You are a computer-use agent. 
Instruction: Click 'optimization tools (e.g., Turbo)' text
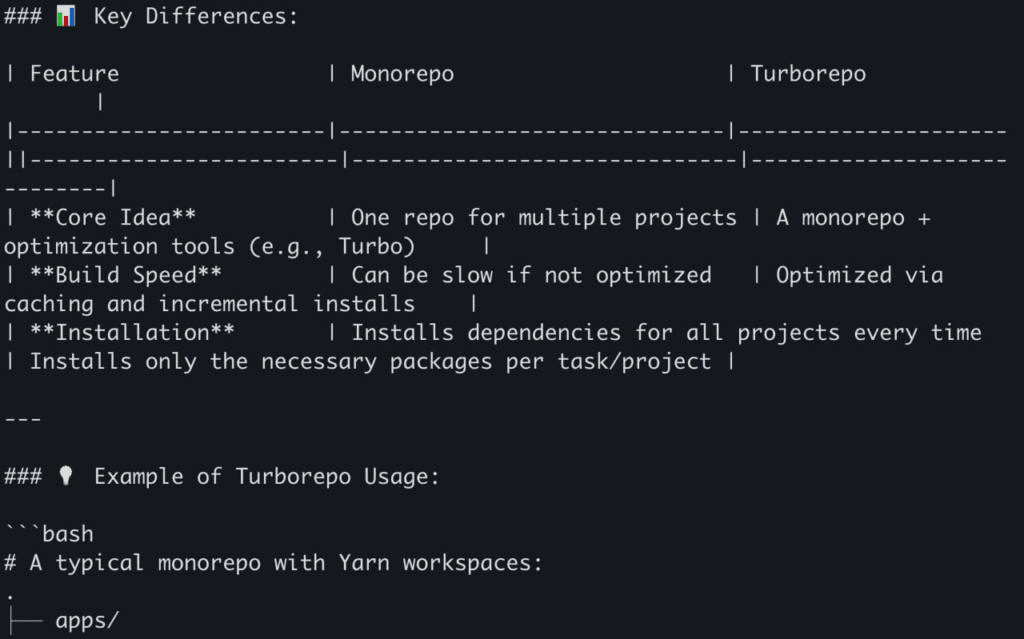coord(210,247)
